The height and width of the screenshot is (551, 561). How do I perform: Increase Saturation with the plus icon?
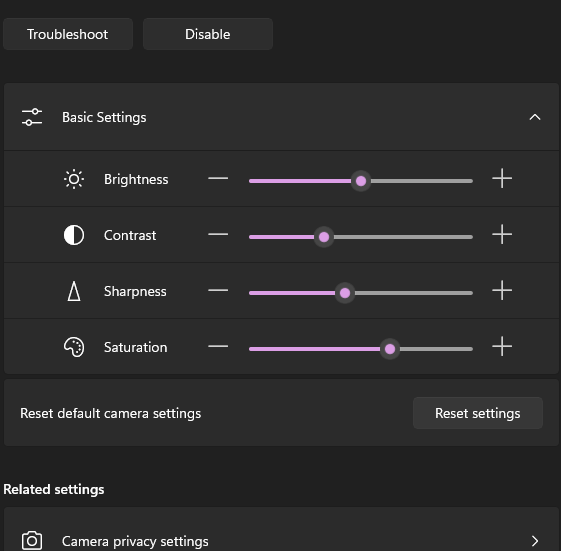502,346
